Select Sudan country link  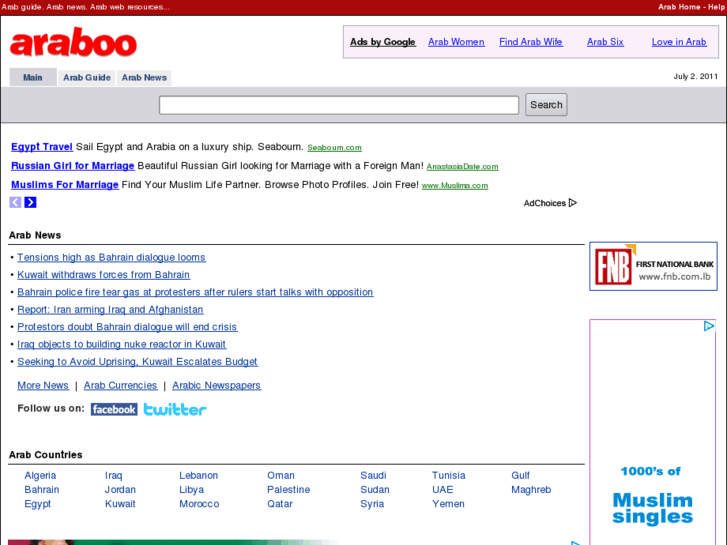coord(375,489)
